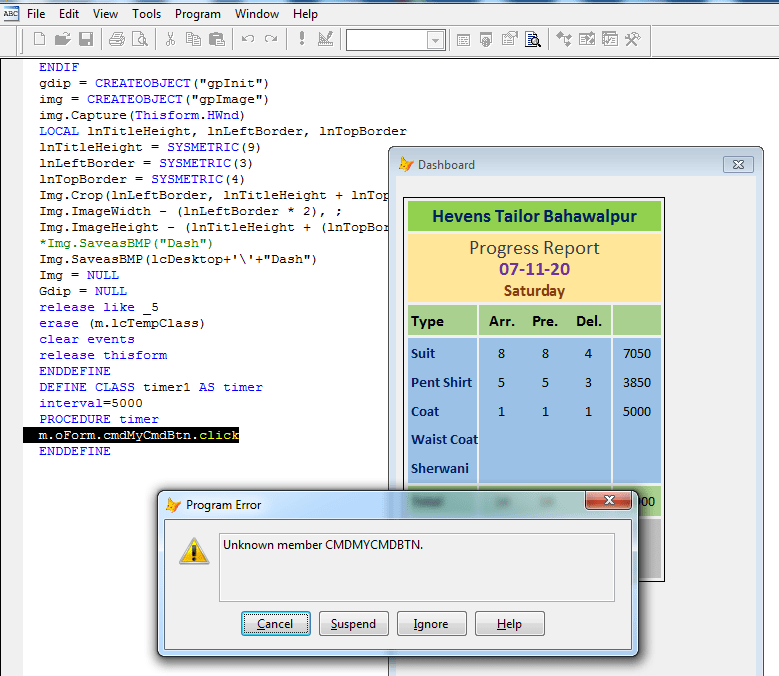
Task: Click the Undo arrow icon
Action: (x=247, y=39)
